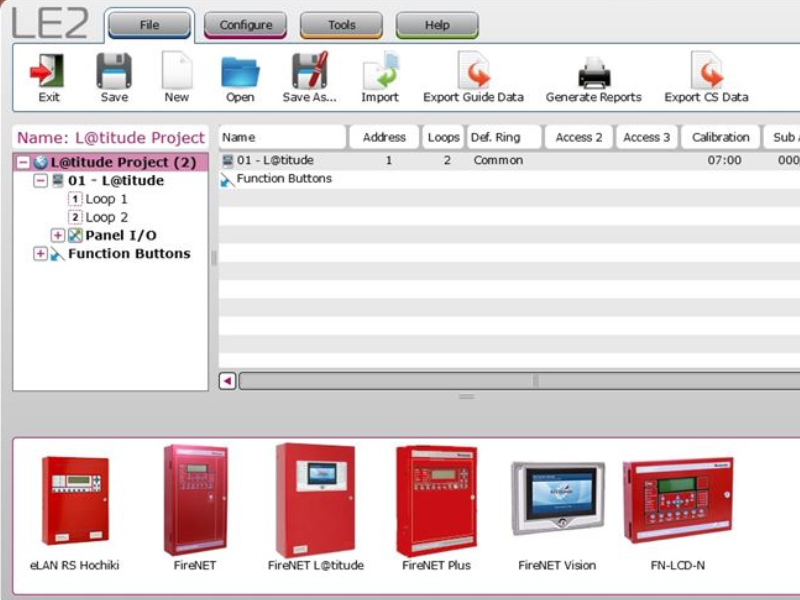Select the FireNET L@titude panel image
This screenshot has width=800, height=600.
tap(315, 500)
